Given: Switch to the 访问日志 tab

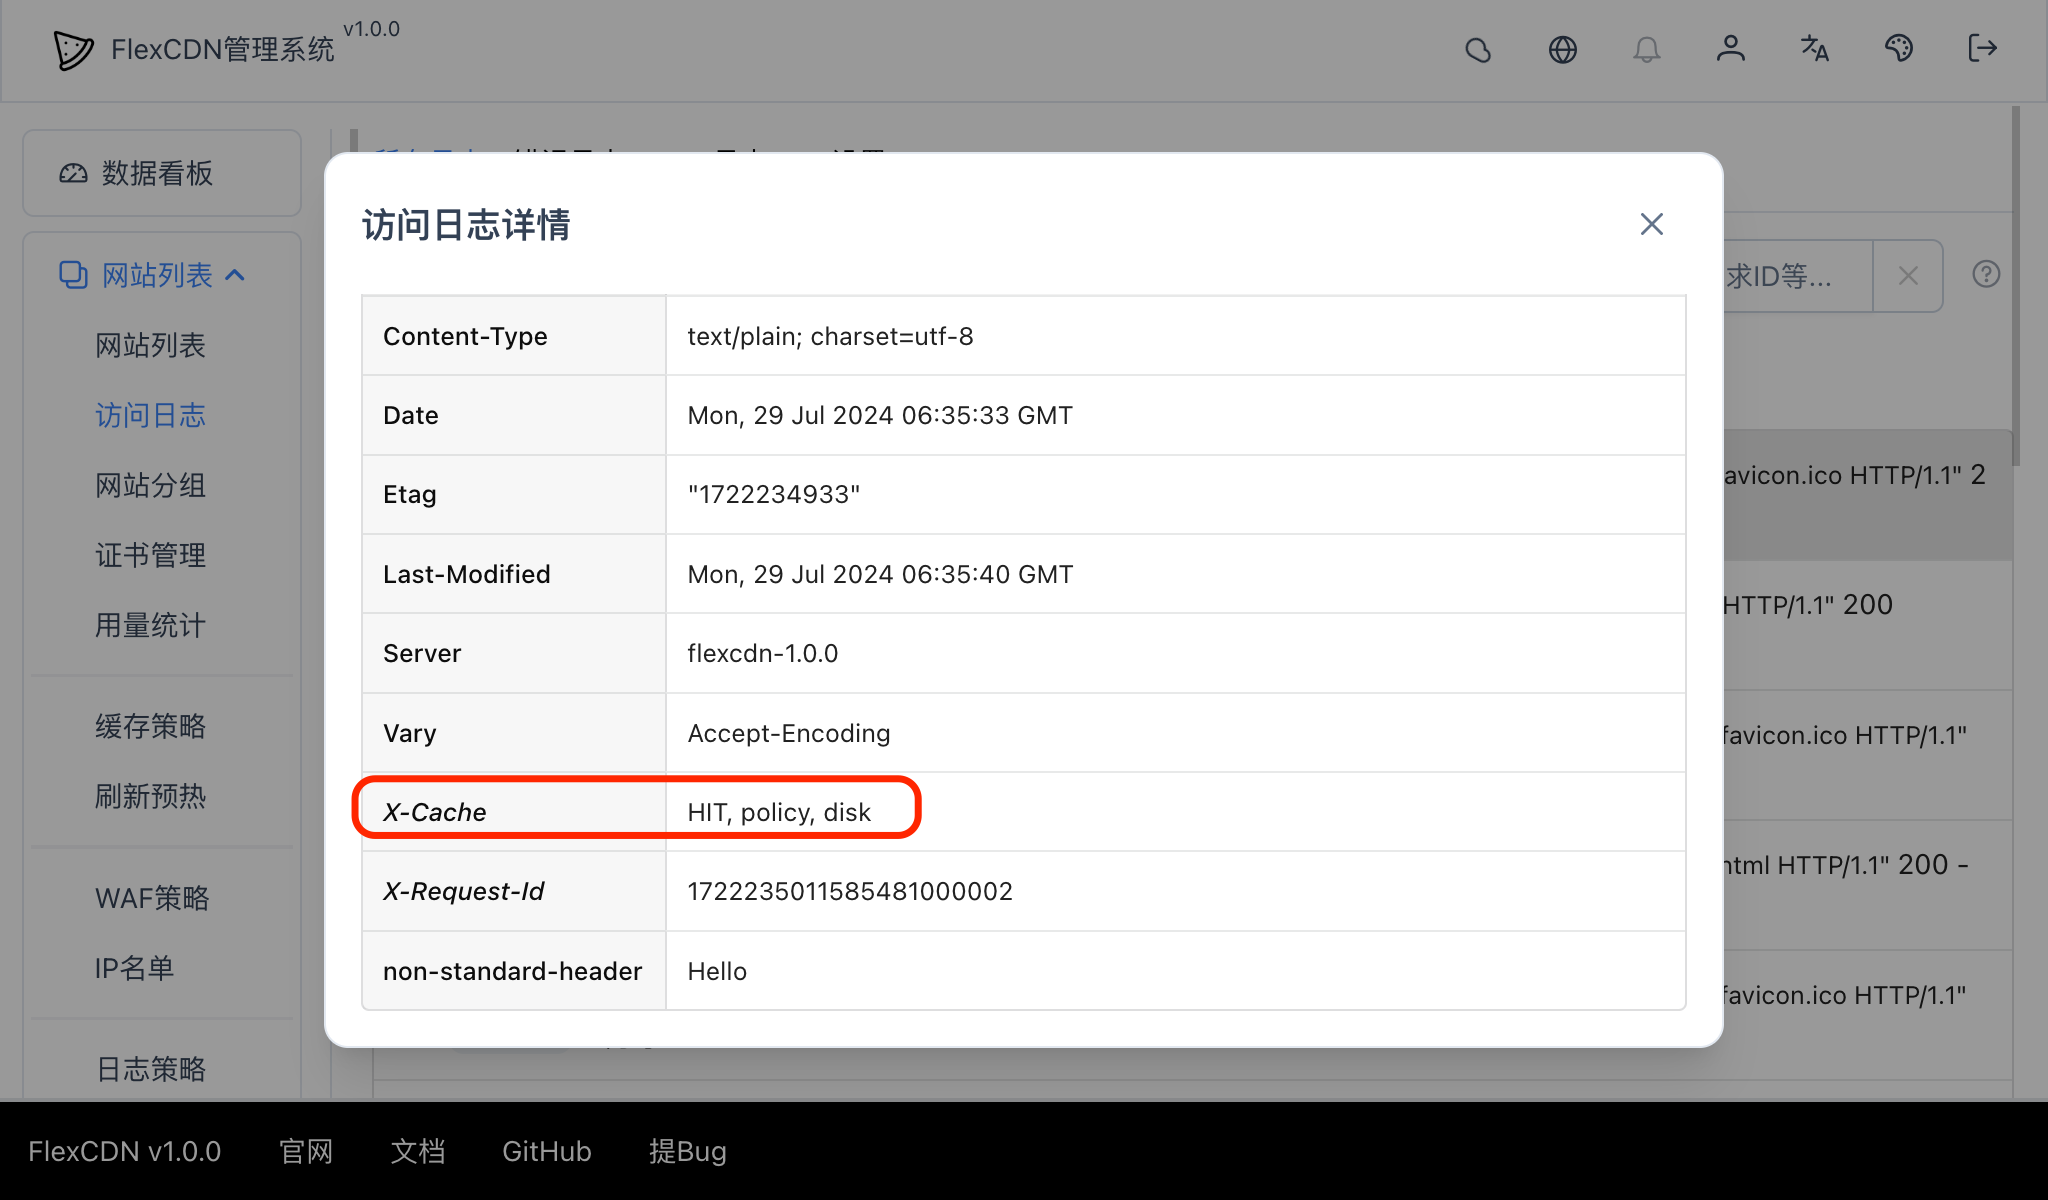Looking at the screenshot, I should (x=150, y=415).
